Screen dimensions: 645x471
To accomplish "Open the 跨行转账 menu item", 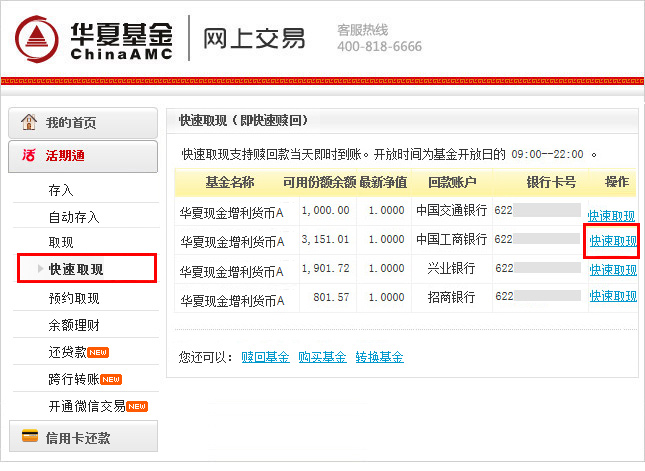I will 74,379.
